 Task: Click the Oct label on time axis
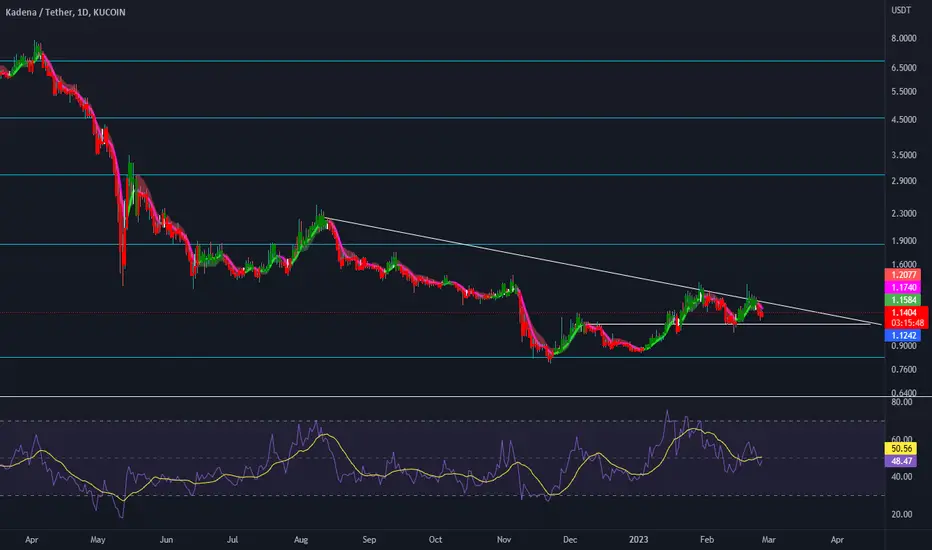435,540
